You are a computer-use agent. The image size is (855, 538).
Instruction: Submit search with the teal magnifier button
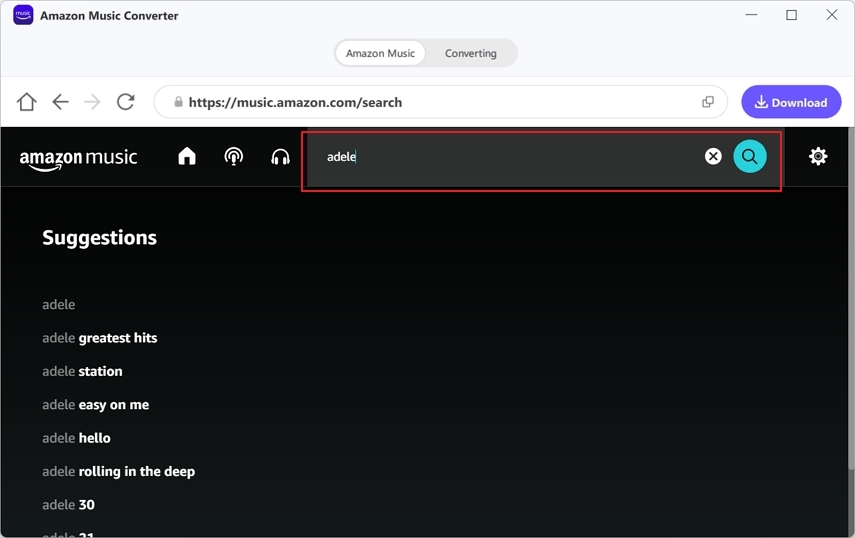[x=750, y=156]
